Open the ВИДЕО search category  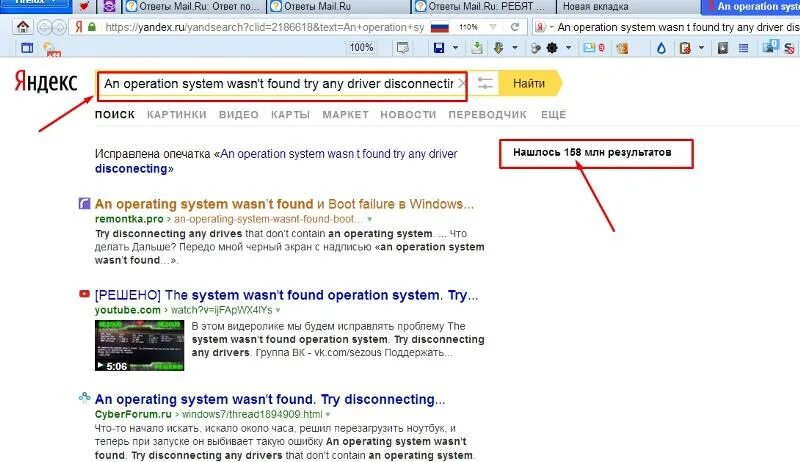pos(238,115)
